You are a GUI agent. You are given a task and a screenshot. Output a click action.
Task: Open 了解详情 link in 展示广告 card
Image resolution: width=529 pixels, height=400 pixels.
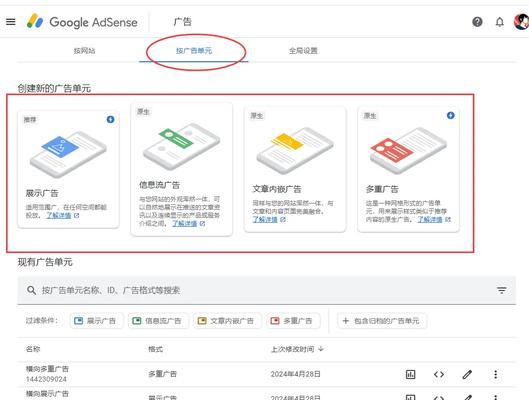(x=58, y=215)
